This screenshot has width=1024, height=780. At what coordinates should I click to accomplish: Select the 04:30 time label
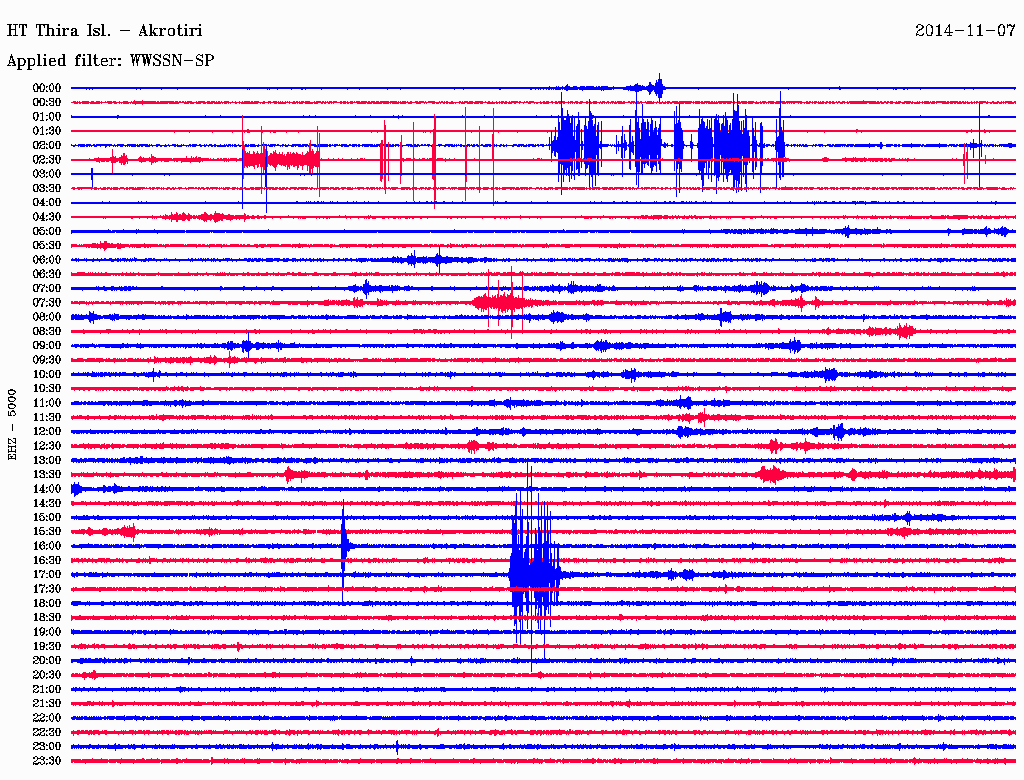point(47,217)
